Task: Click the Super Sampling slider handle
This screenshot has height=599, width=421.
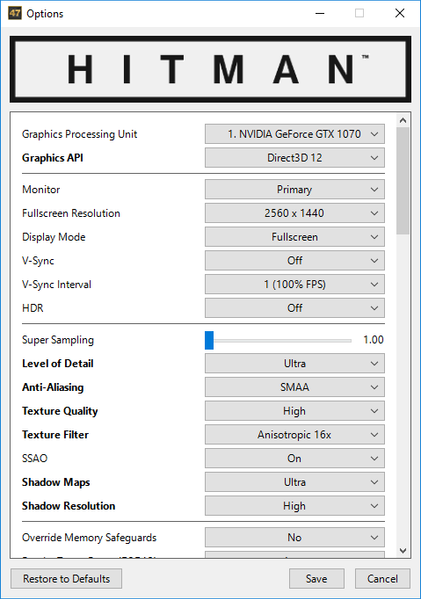Action: (209, 340)
